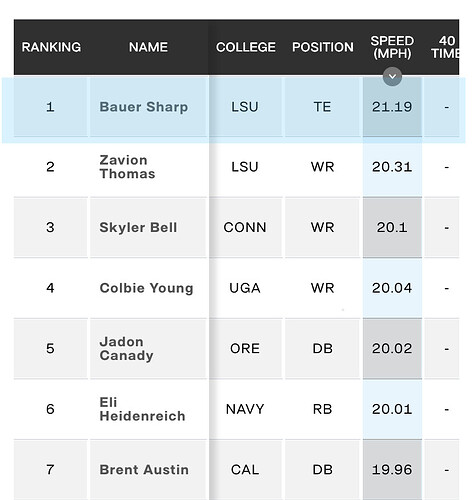Click the TE position cell
This screenshot has height=500, width=473.
click(322, 107)
